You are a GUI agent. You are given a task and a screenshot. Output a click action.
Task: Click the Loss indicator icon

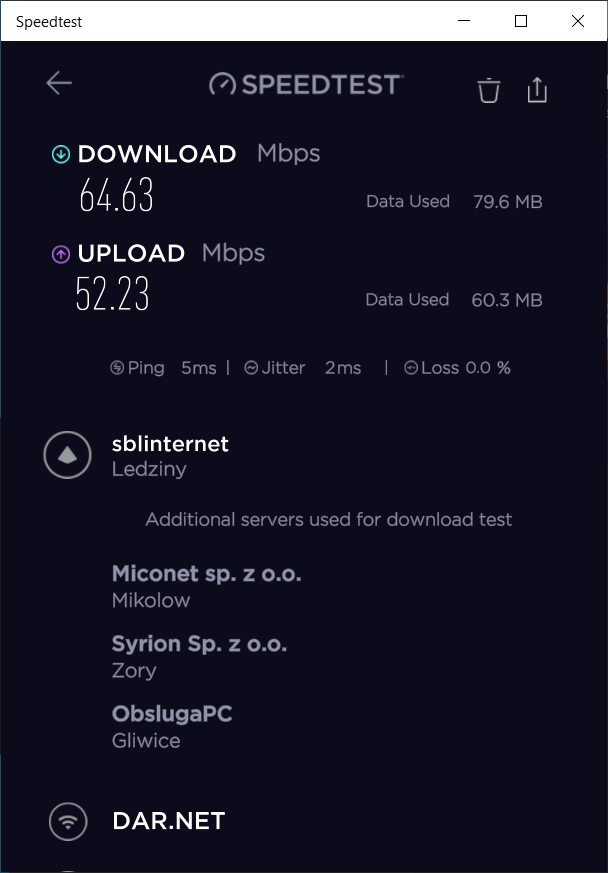coord(411,367)
